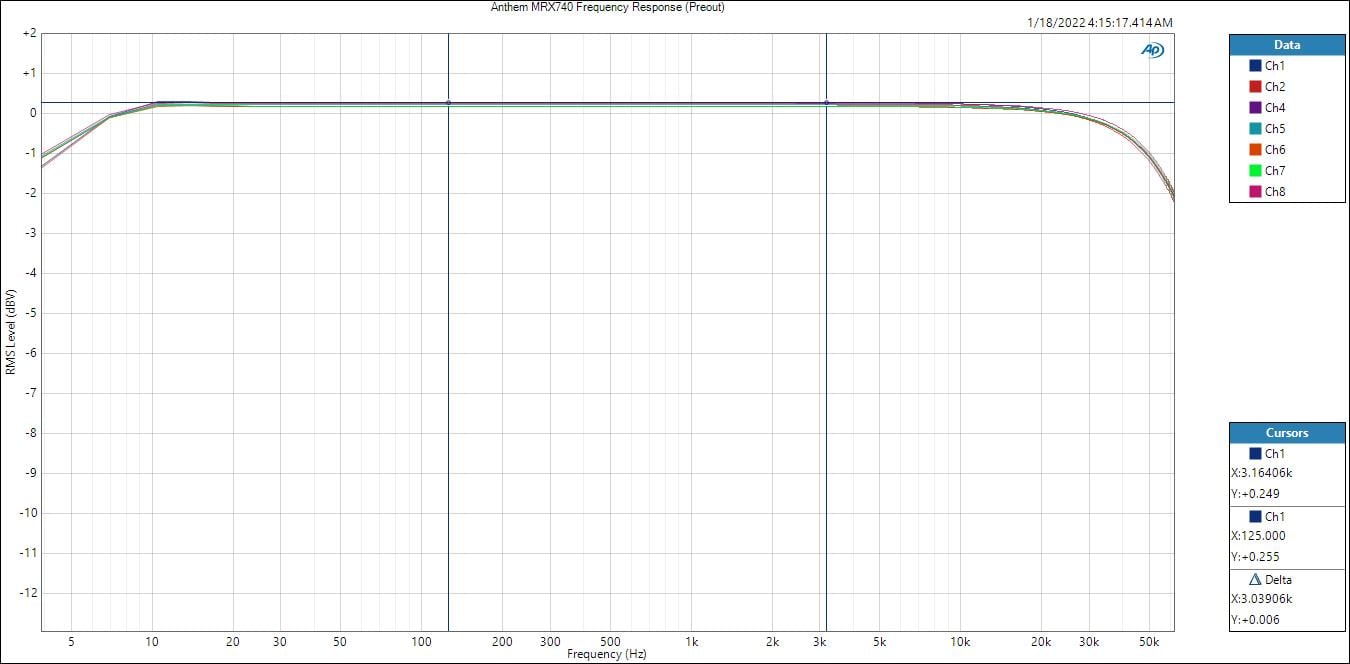Viewport: 1350px width, 664px height.
Task: Select the magenta Ch8 legend swatch
Action: click(x=1255, y=192)
